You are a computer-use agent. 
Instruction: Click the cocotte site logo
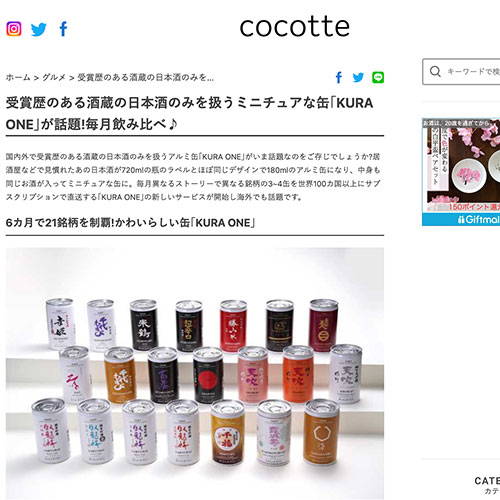pyautogui.click(x=295, y=27)
